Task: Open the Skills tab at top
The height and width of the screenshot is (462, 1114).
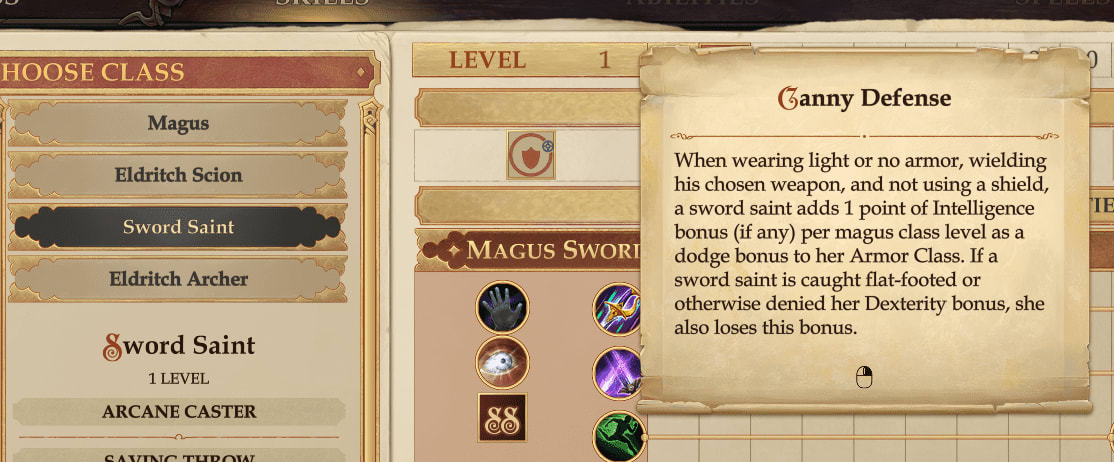Action: pyautogui.click(x=322, y=3)
